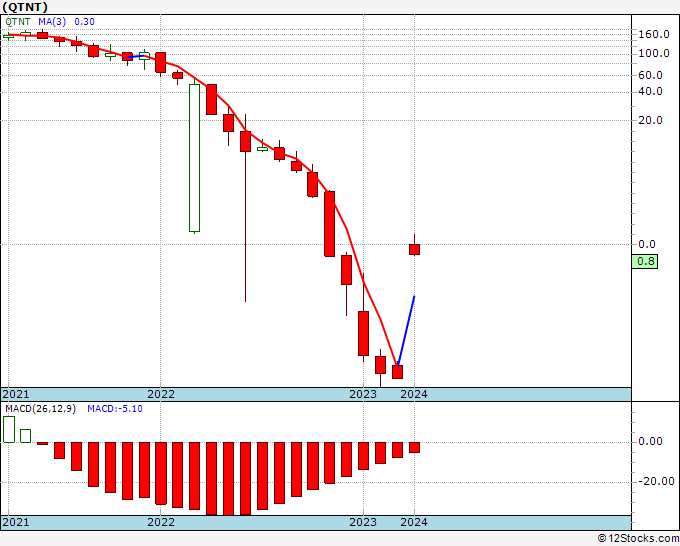The width and height of the screenshot is (680, 546).
Task: Click the 2023 label on price timeline
Action: [x=363, y=394]
